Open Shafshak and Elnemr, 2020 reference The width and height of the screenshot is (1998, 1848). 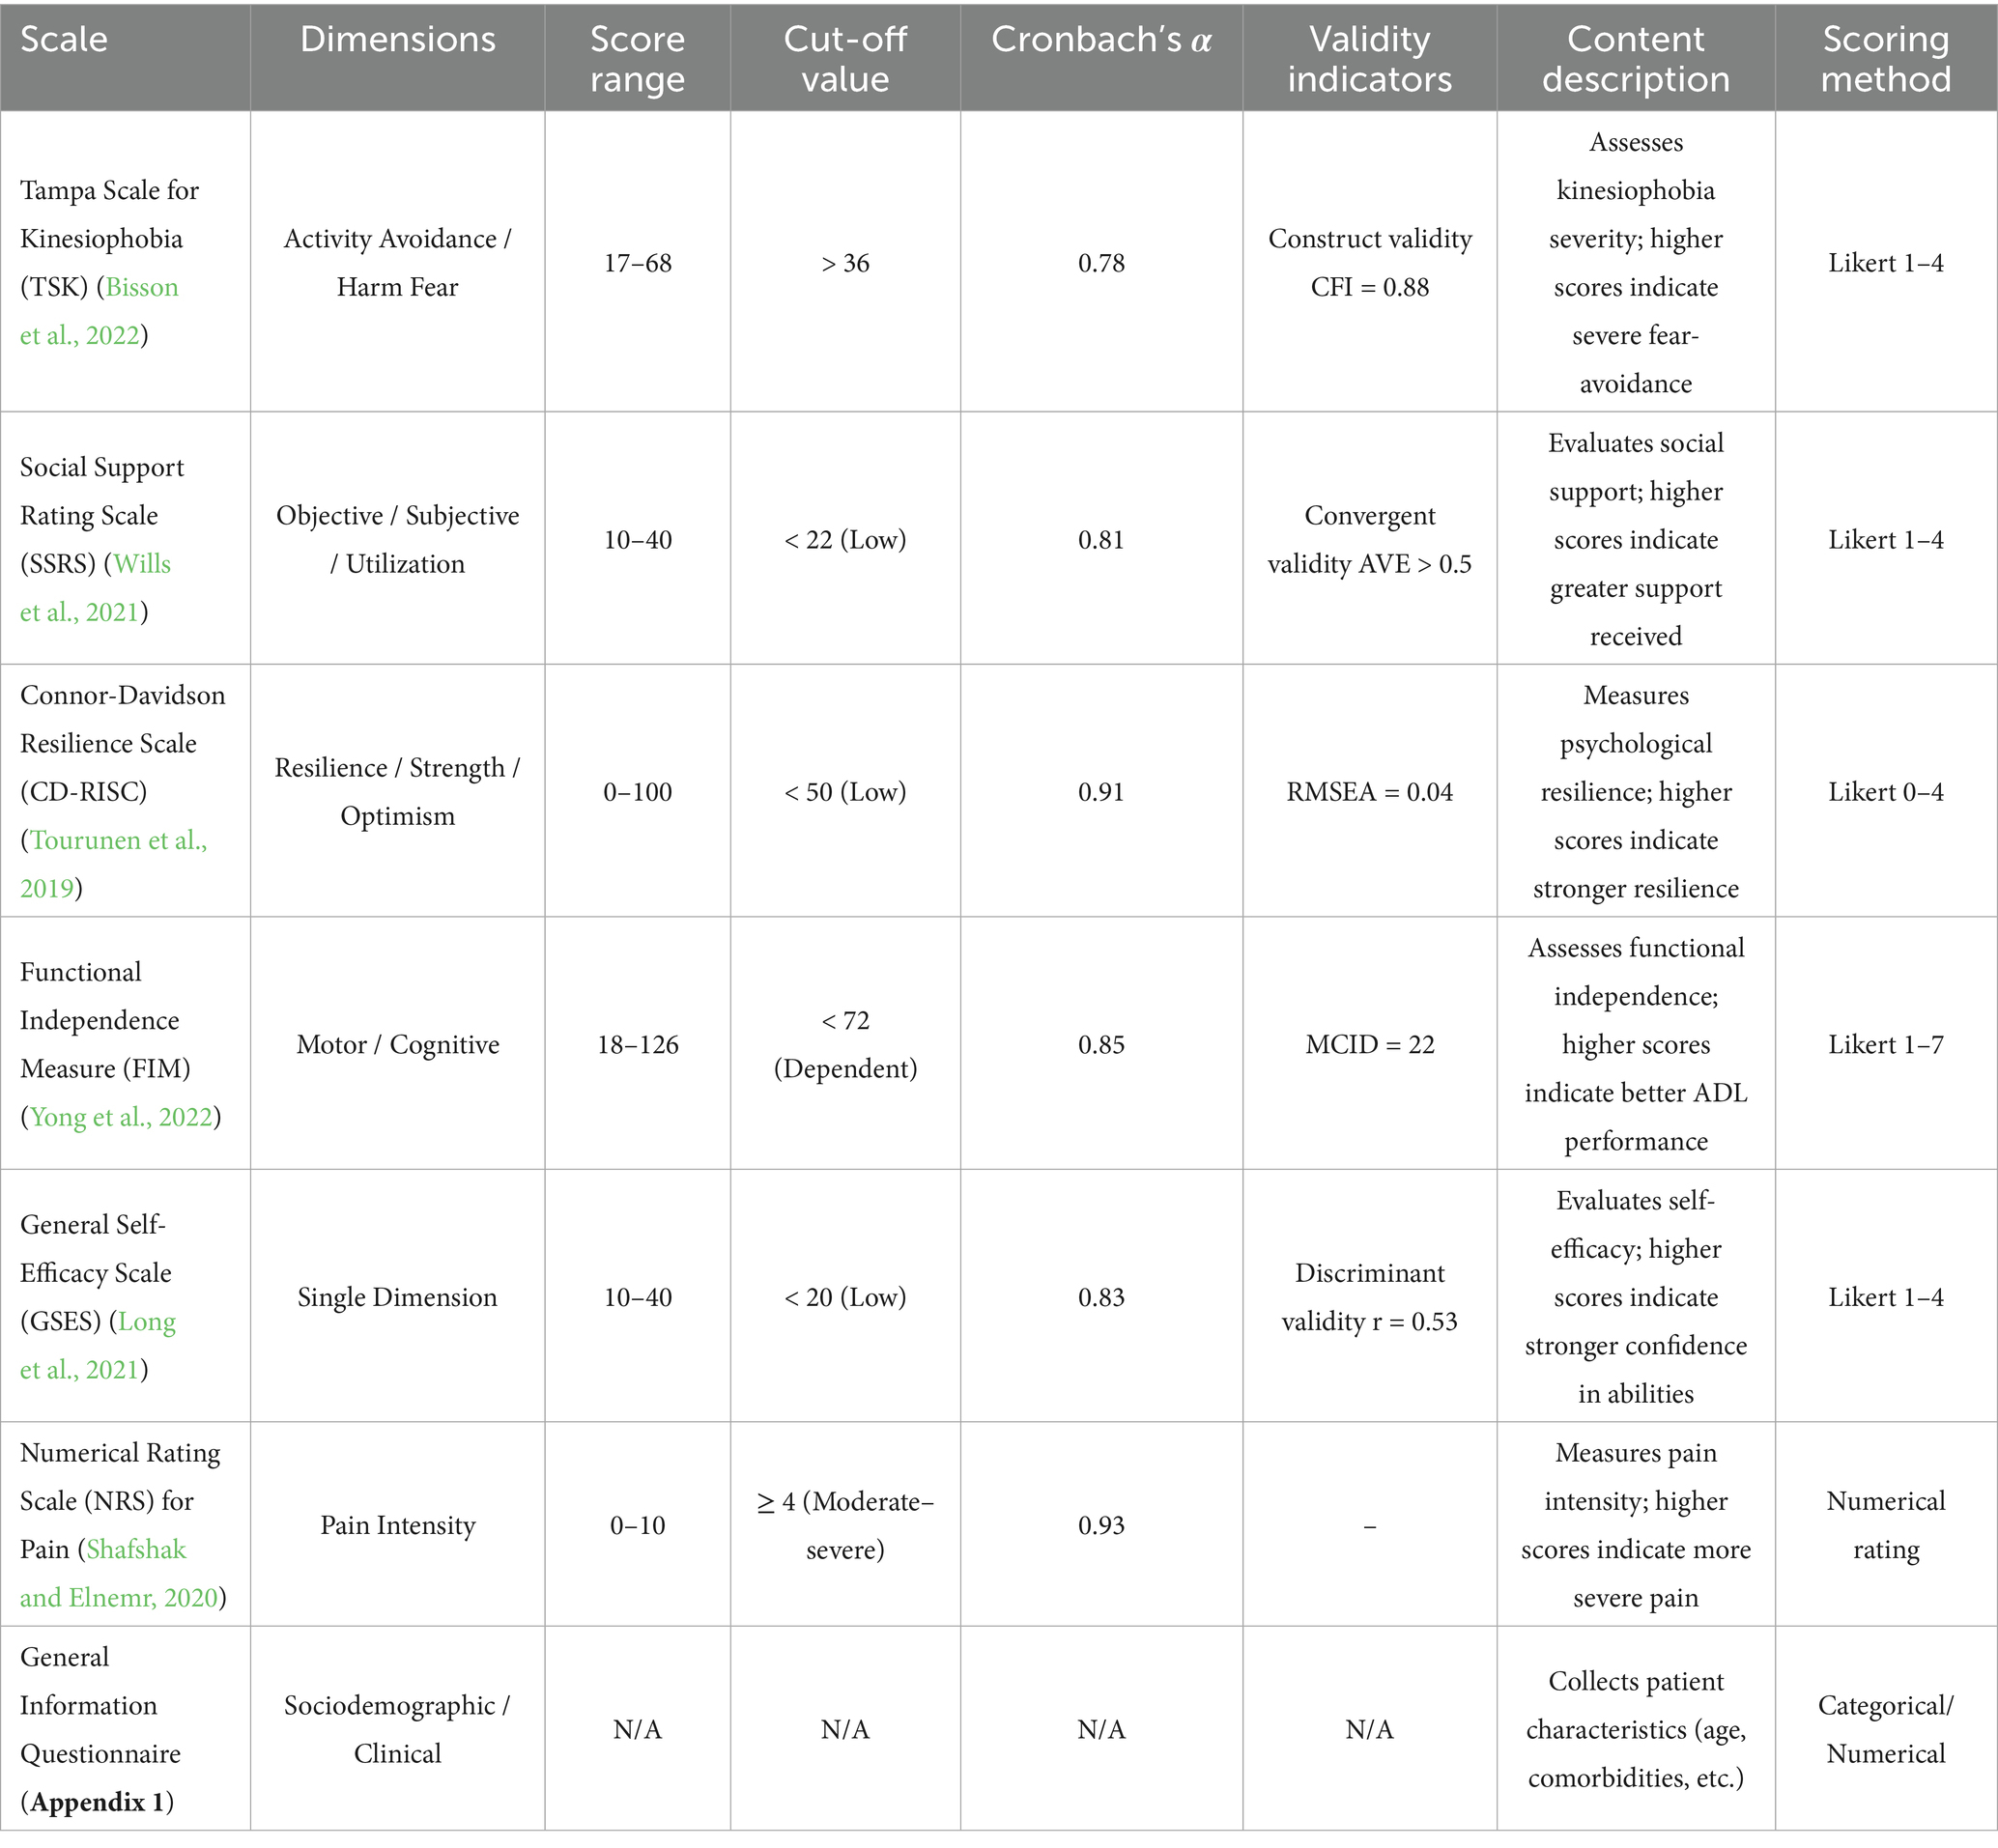(x=119, y=1573)
